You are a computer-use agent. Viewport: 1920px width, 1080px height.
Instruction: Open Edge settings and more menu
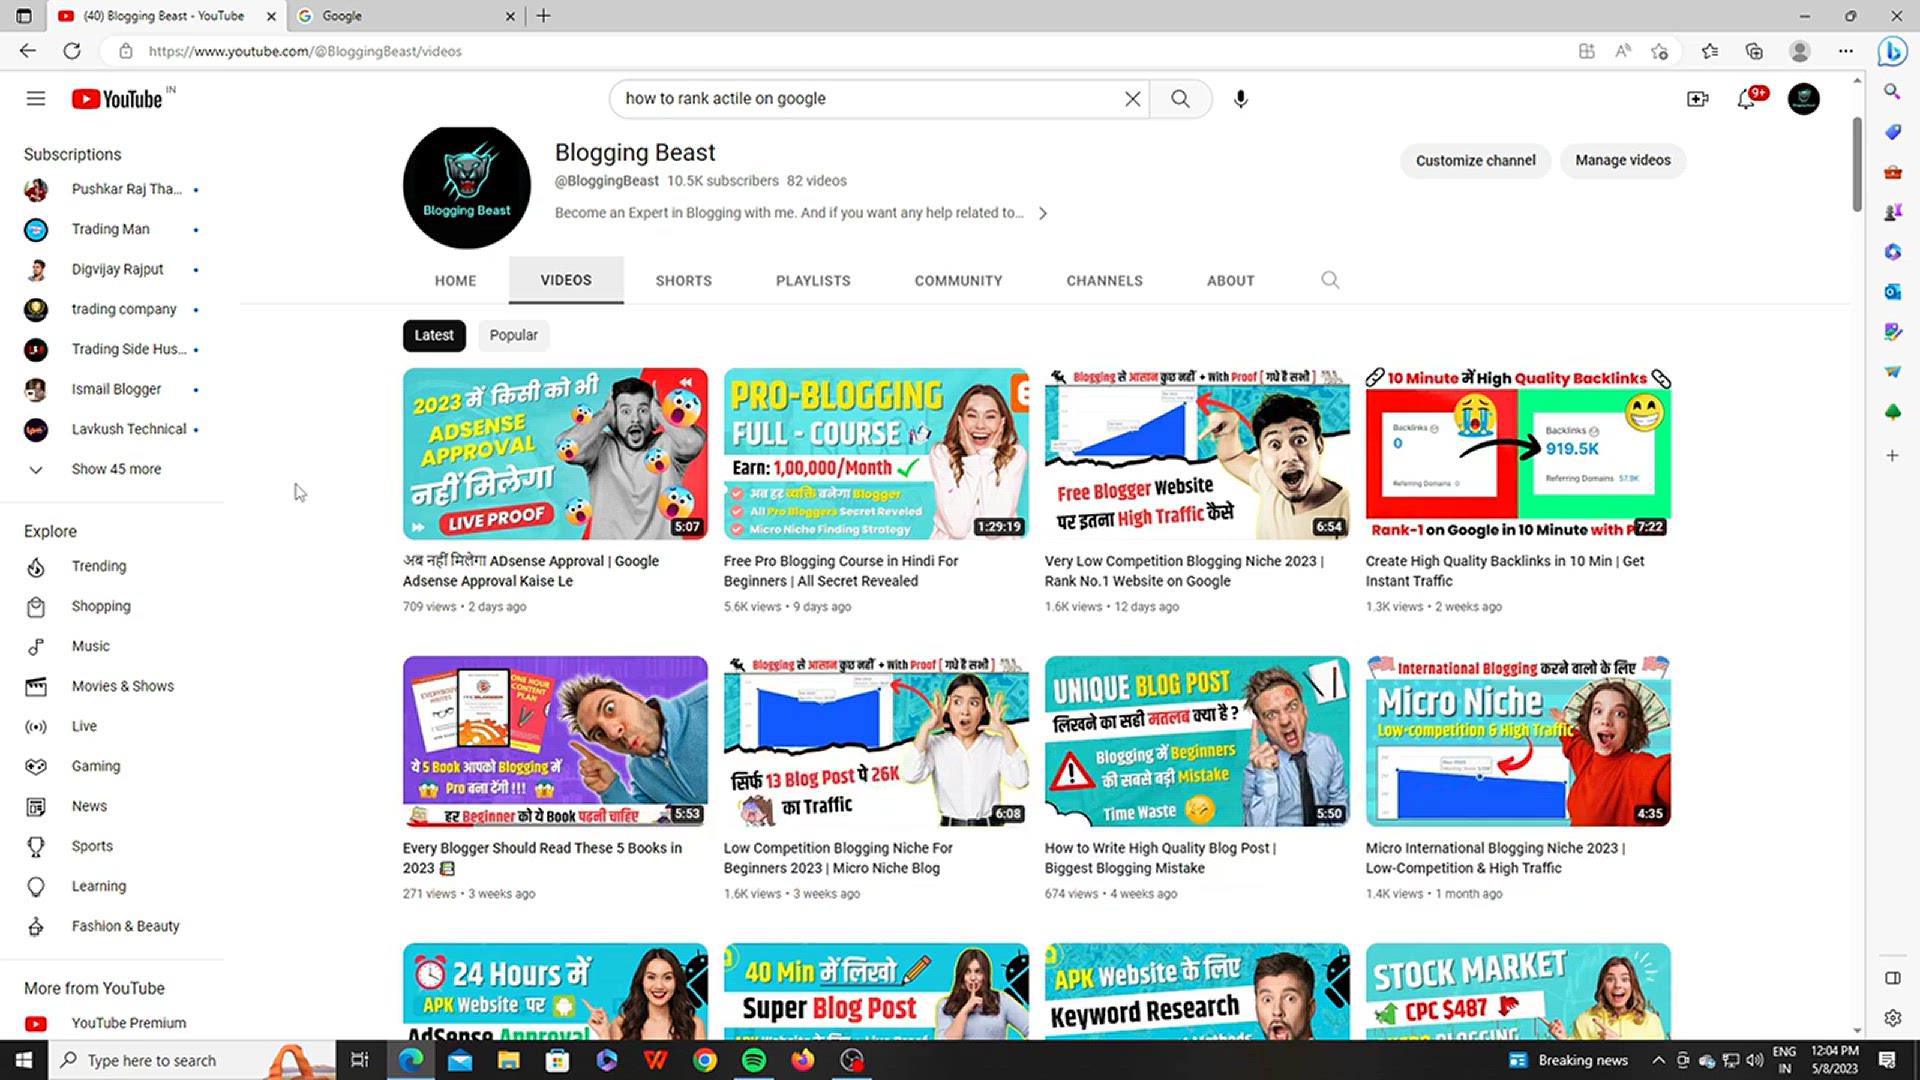(x=1846, y=51)
